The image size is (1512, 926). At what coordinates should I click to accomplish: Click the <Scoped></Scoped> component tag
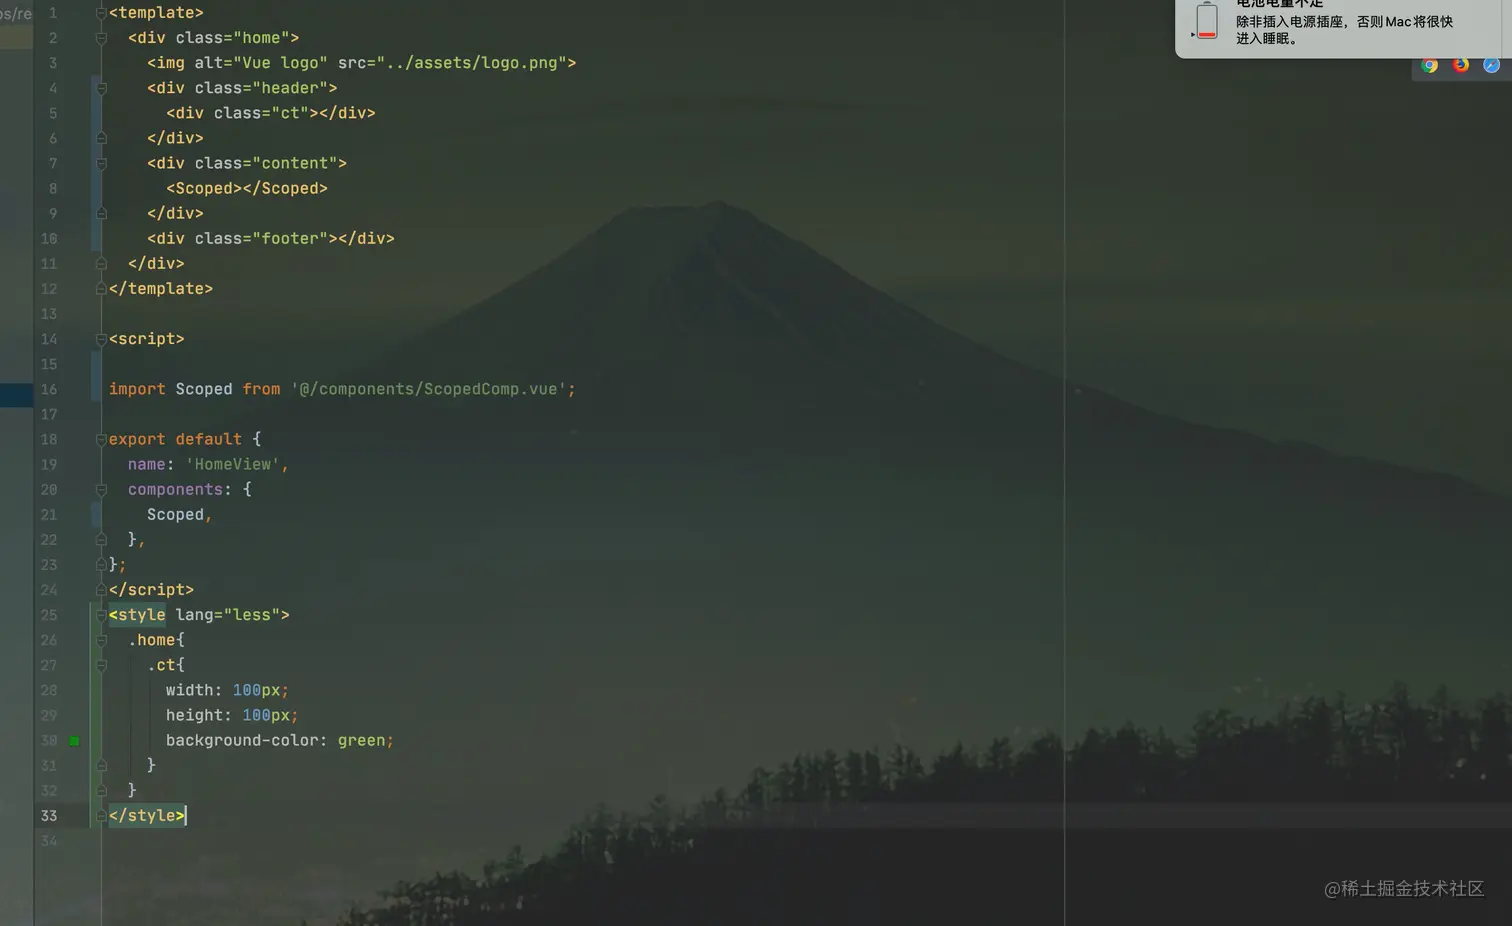[247, 188]
